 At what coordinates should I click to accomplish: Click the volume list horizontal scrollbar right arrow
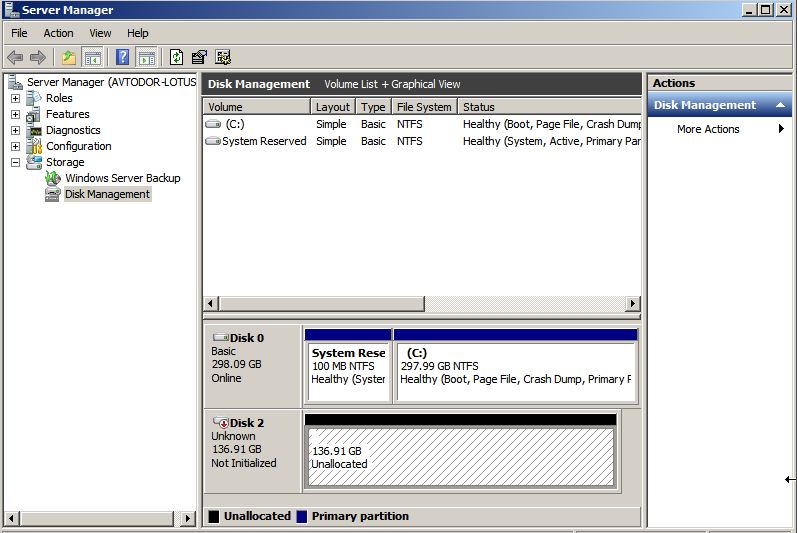coord(633,303)
